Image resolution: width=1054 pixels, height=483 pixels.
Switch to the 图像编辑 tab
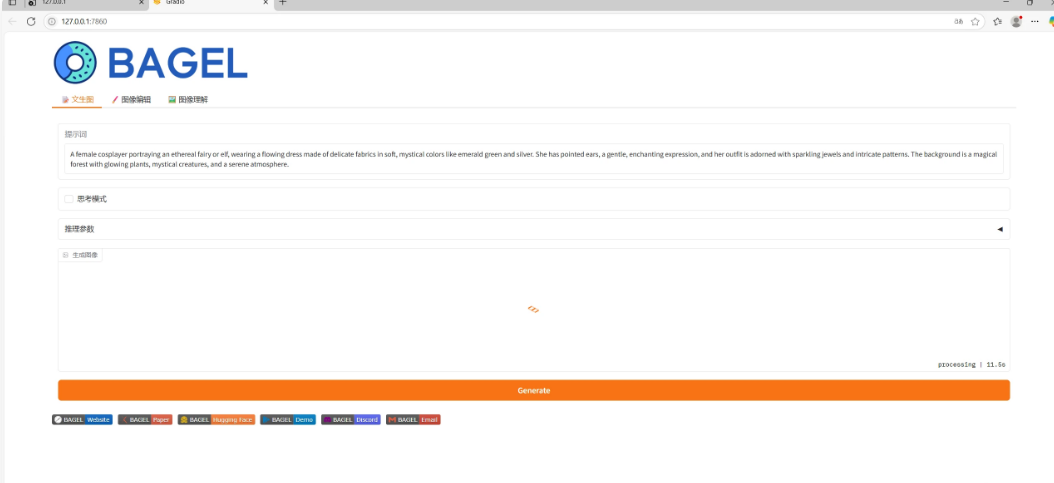(x=131, y=99)
